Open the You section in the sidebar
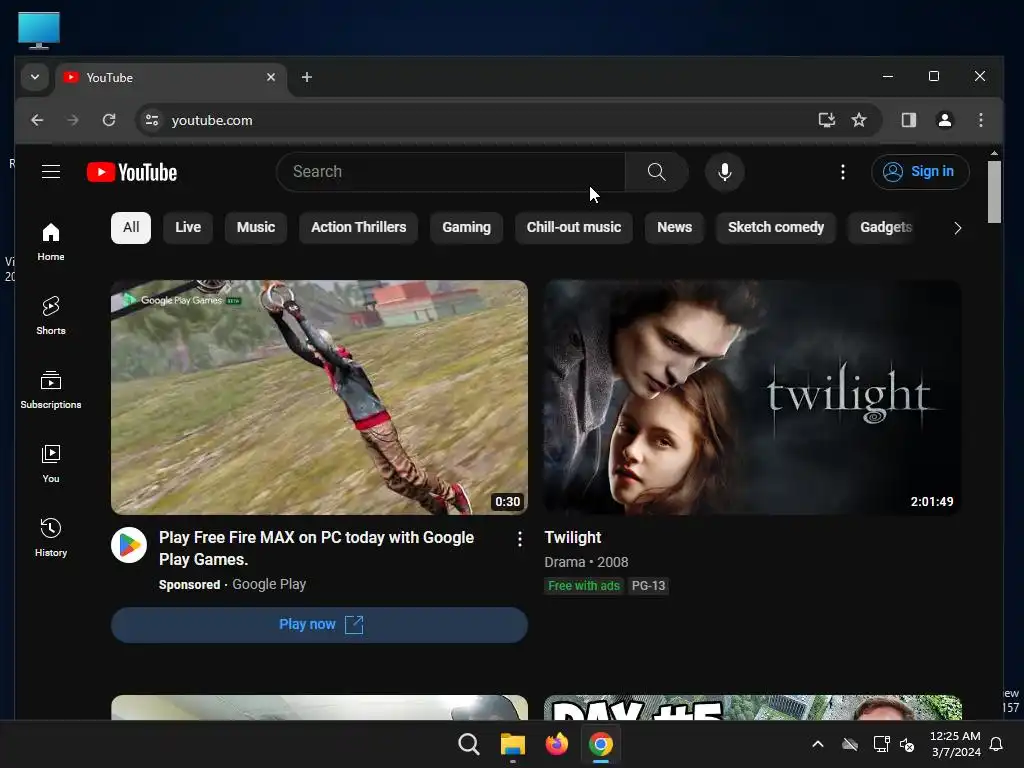Viewport: 1024px width, 768px height. [x=51, y=464]
